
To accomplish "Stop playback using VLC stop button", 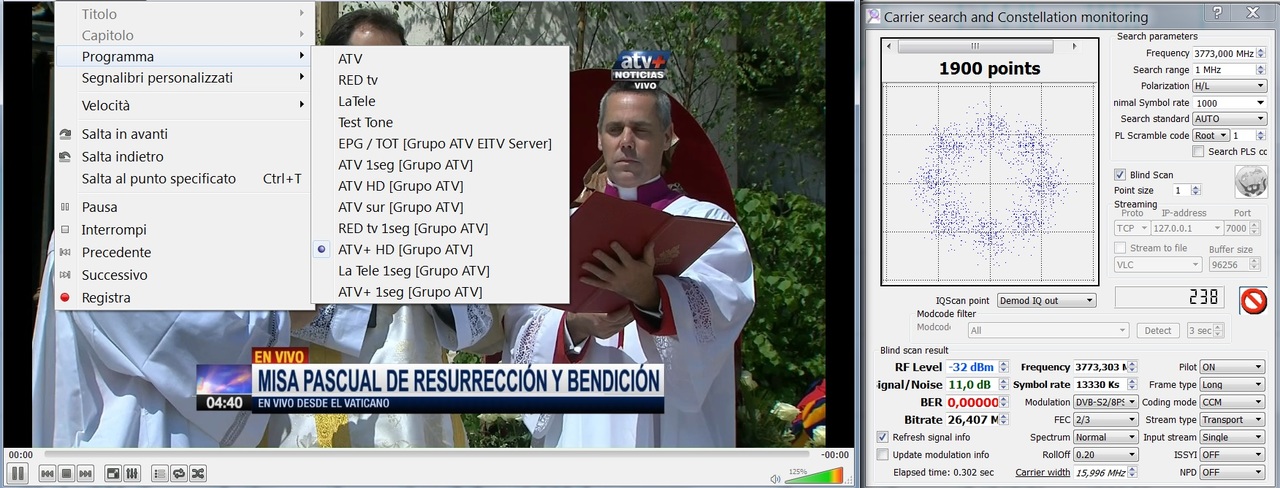I will click(66, 473).
